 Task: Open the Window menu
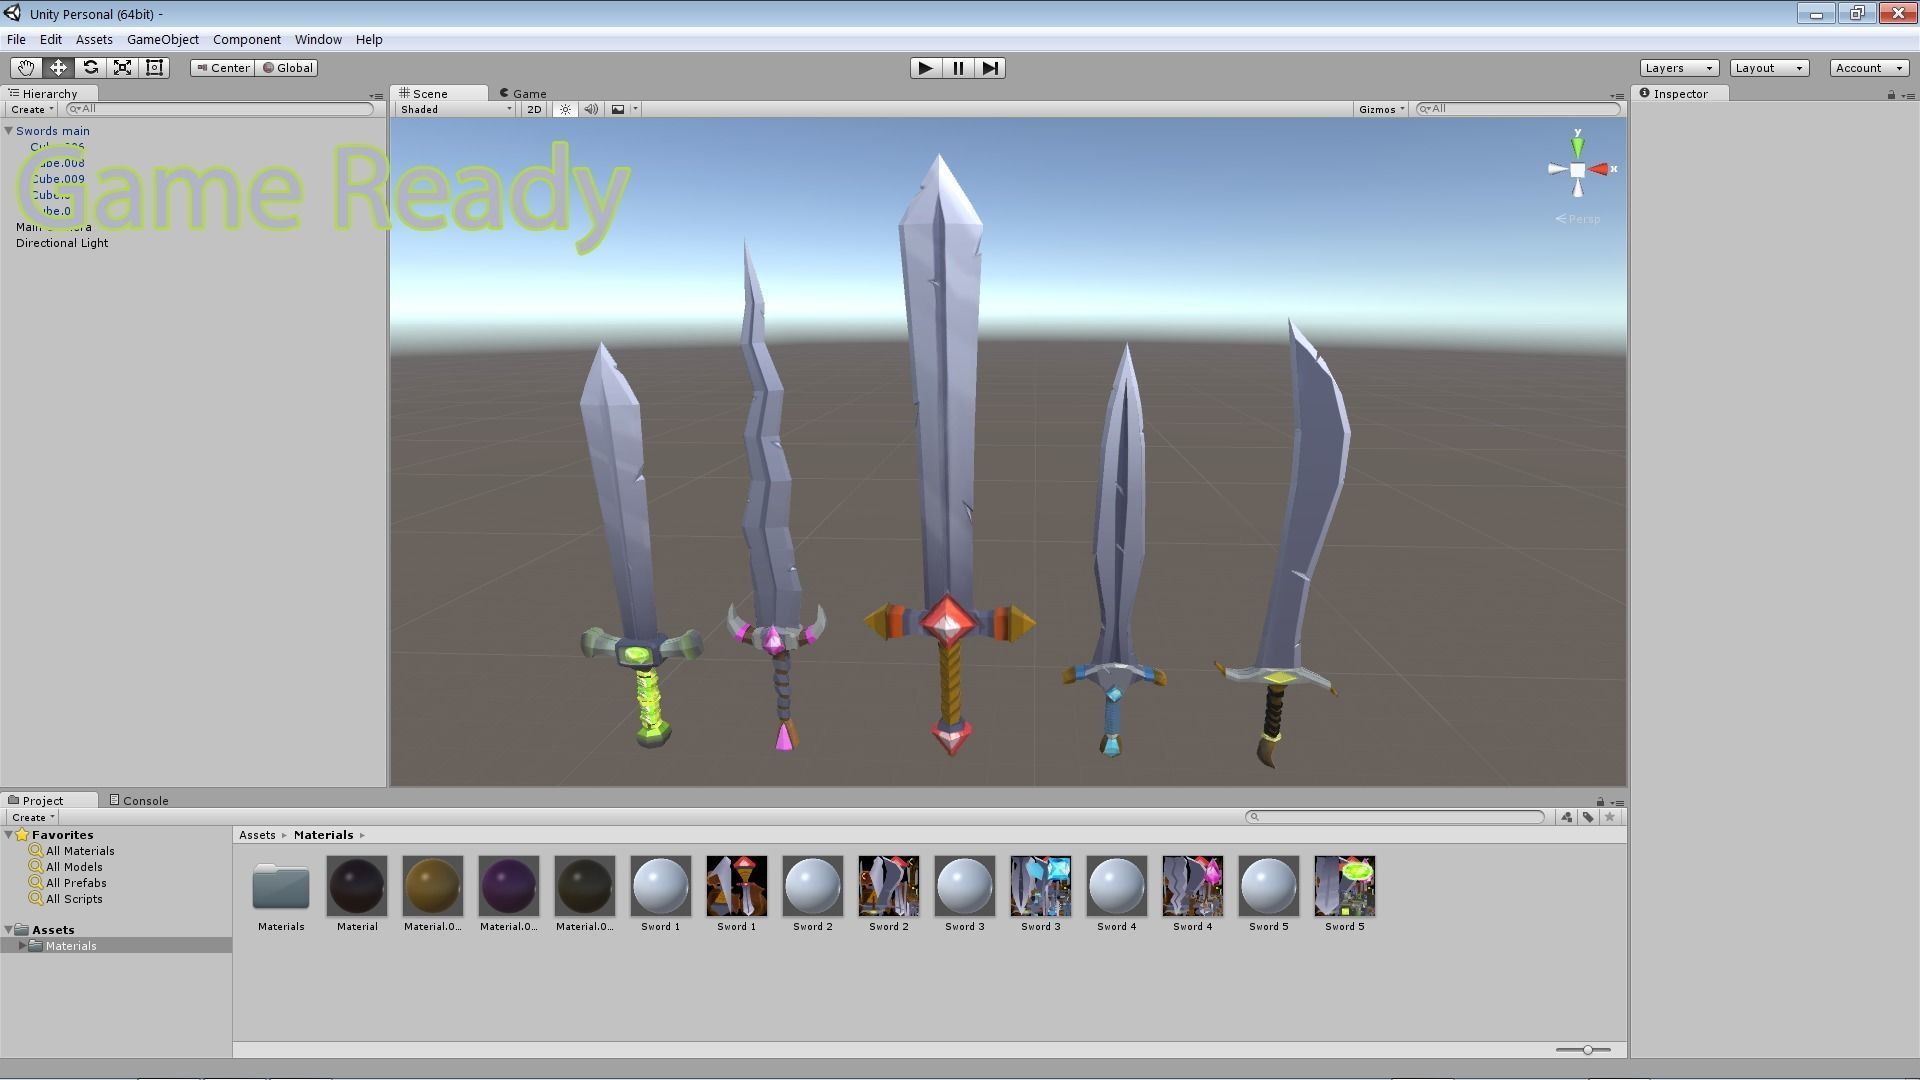318,40
